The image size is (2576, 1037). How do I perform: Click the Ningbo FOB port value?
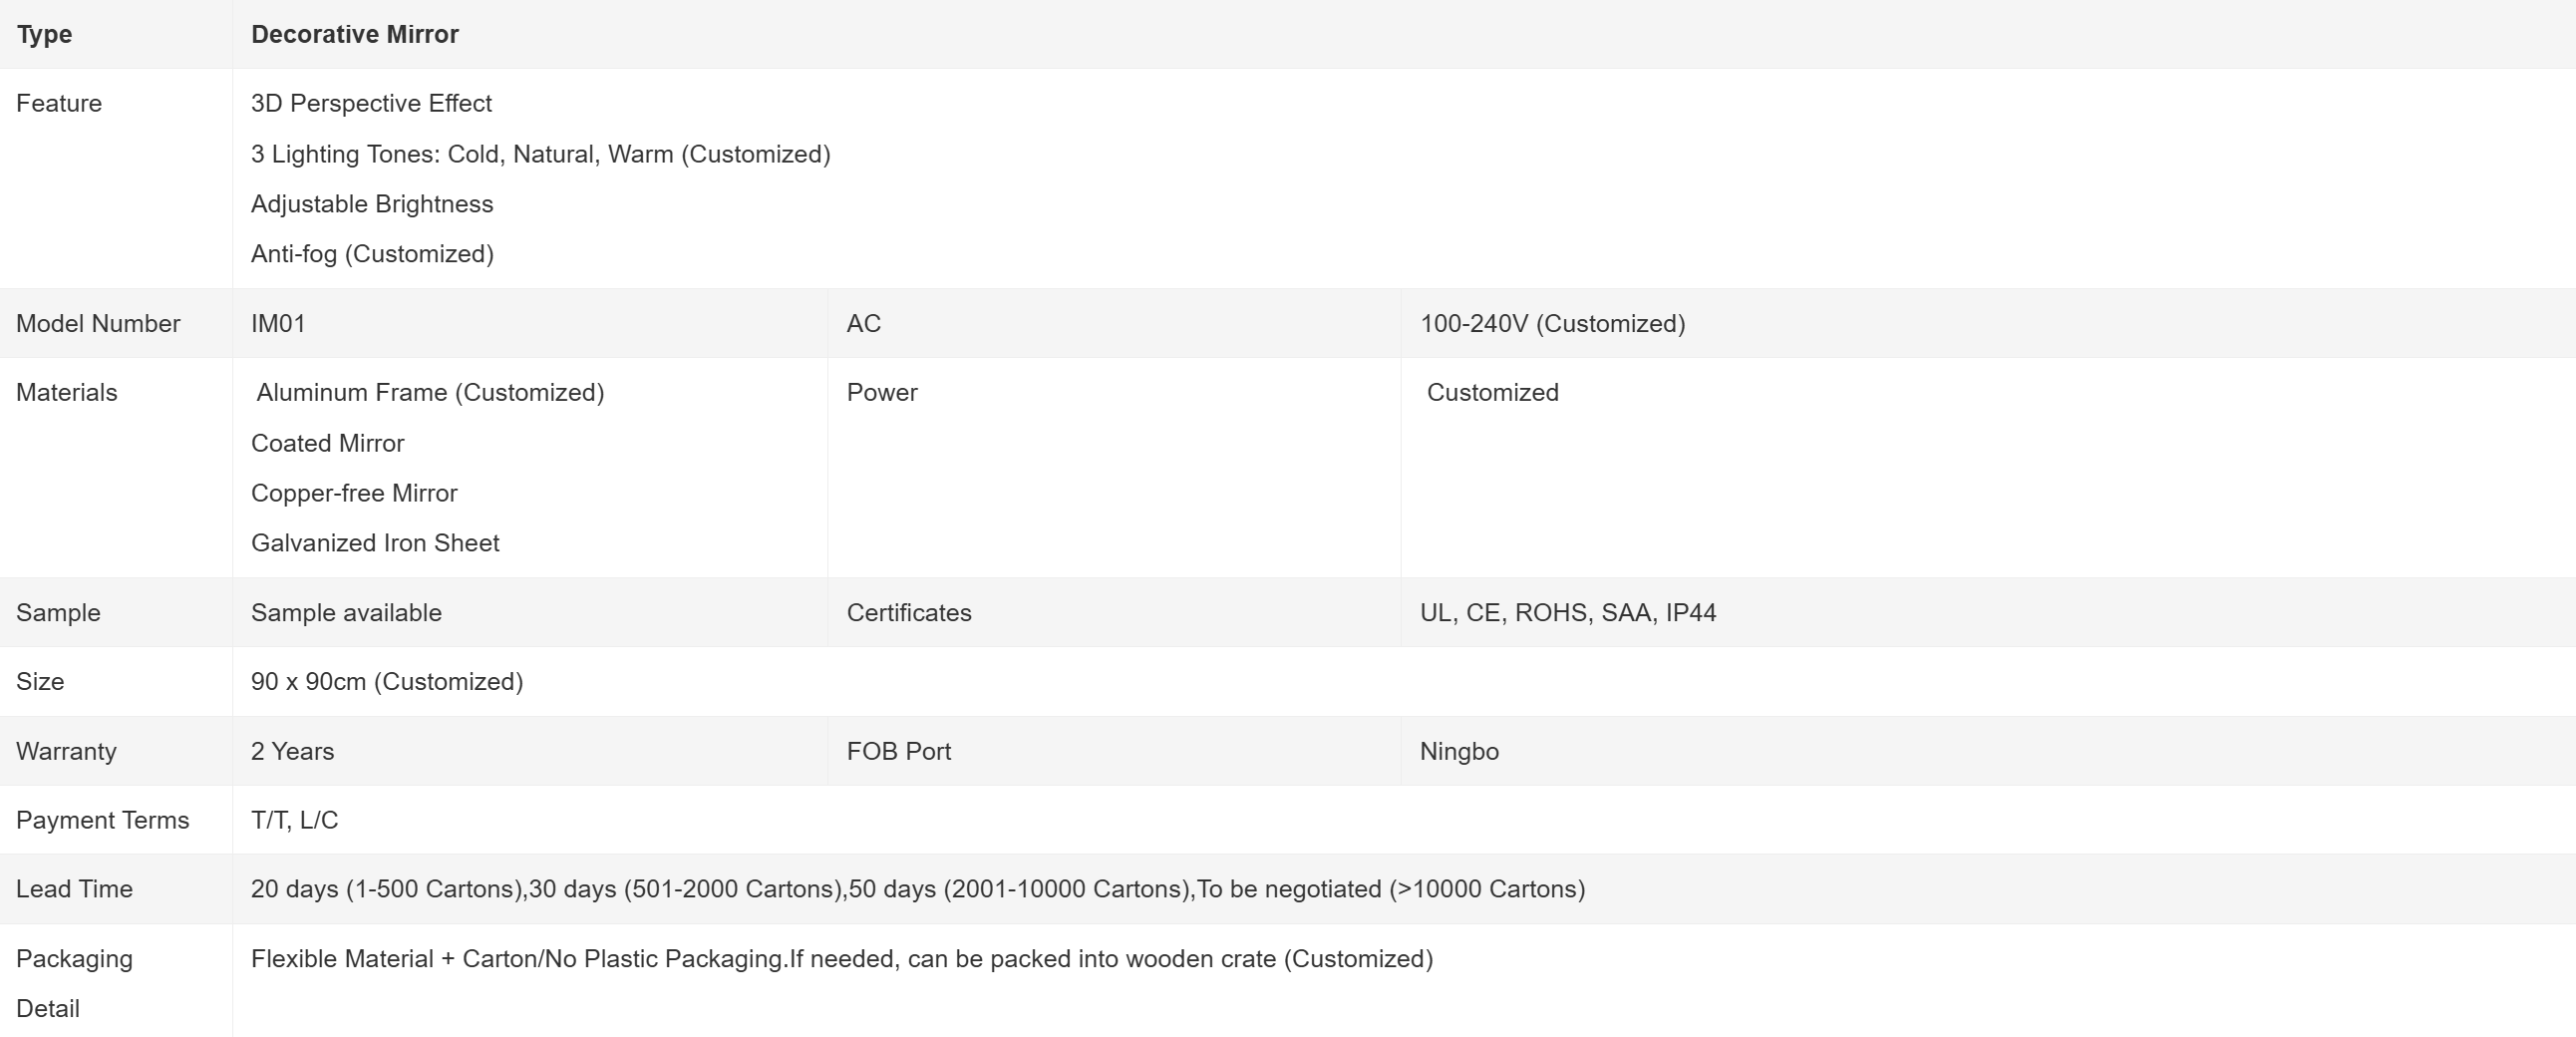coord(1459,751)
